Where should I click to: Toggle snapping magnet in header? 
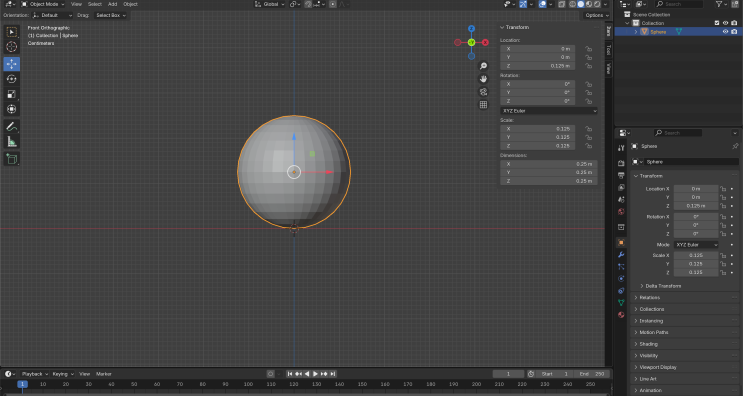(x=308, y=4)
